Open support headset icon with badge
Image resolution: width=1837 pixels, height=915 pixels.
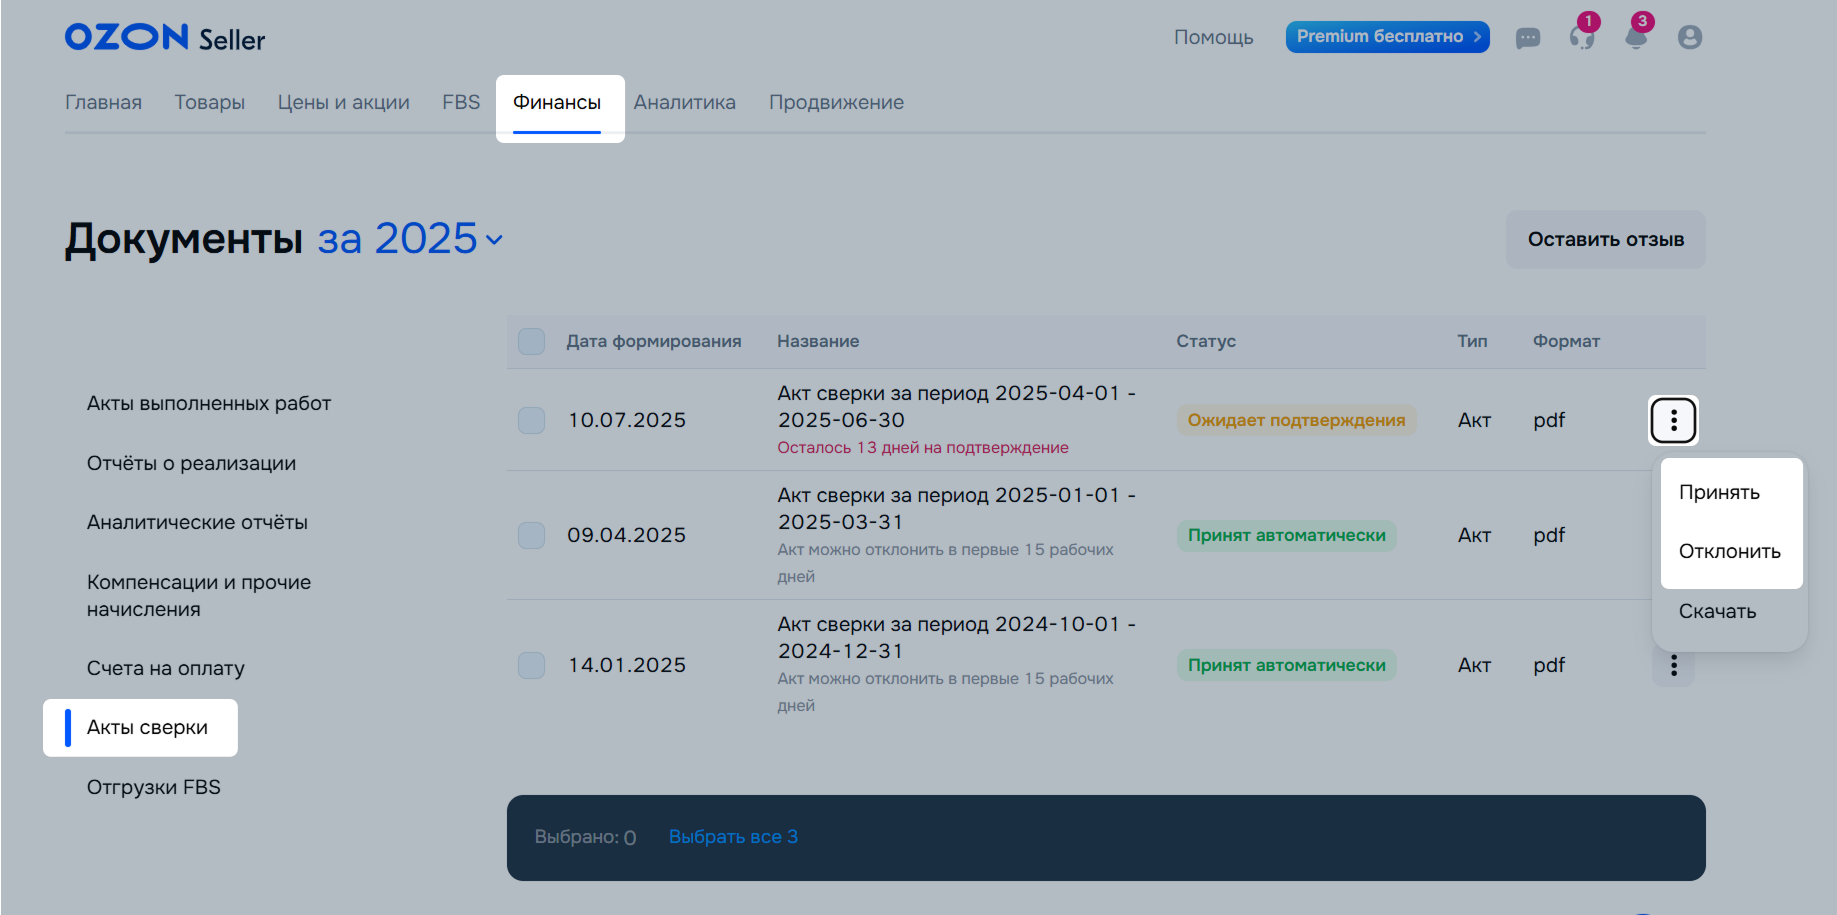click(1581, 38)
